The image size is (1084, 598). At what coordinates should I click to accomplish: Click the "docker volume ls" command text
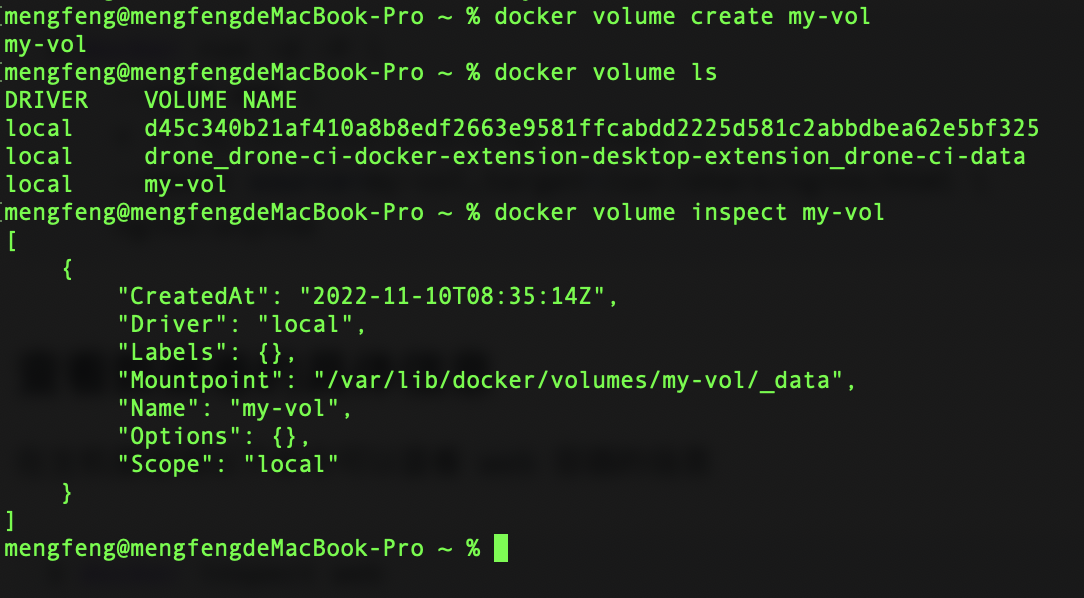click(606, 73)
